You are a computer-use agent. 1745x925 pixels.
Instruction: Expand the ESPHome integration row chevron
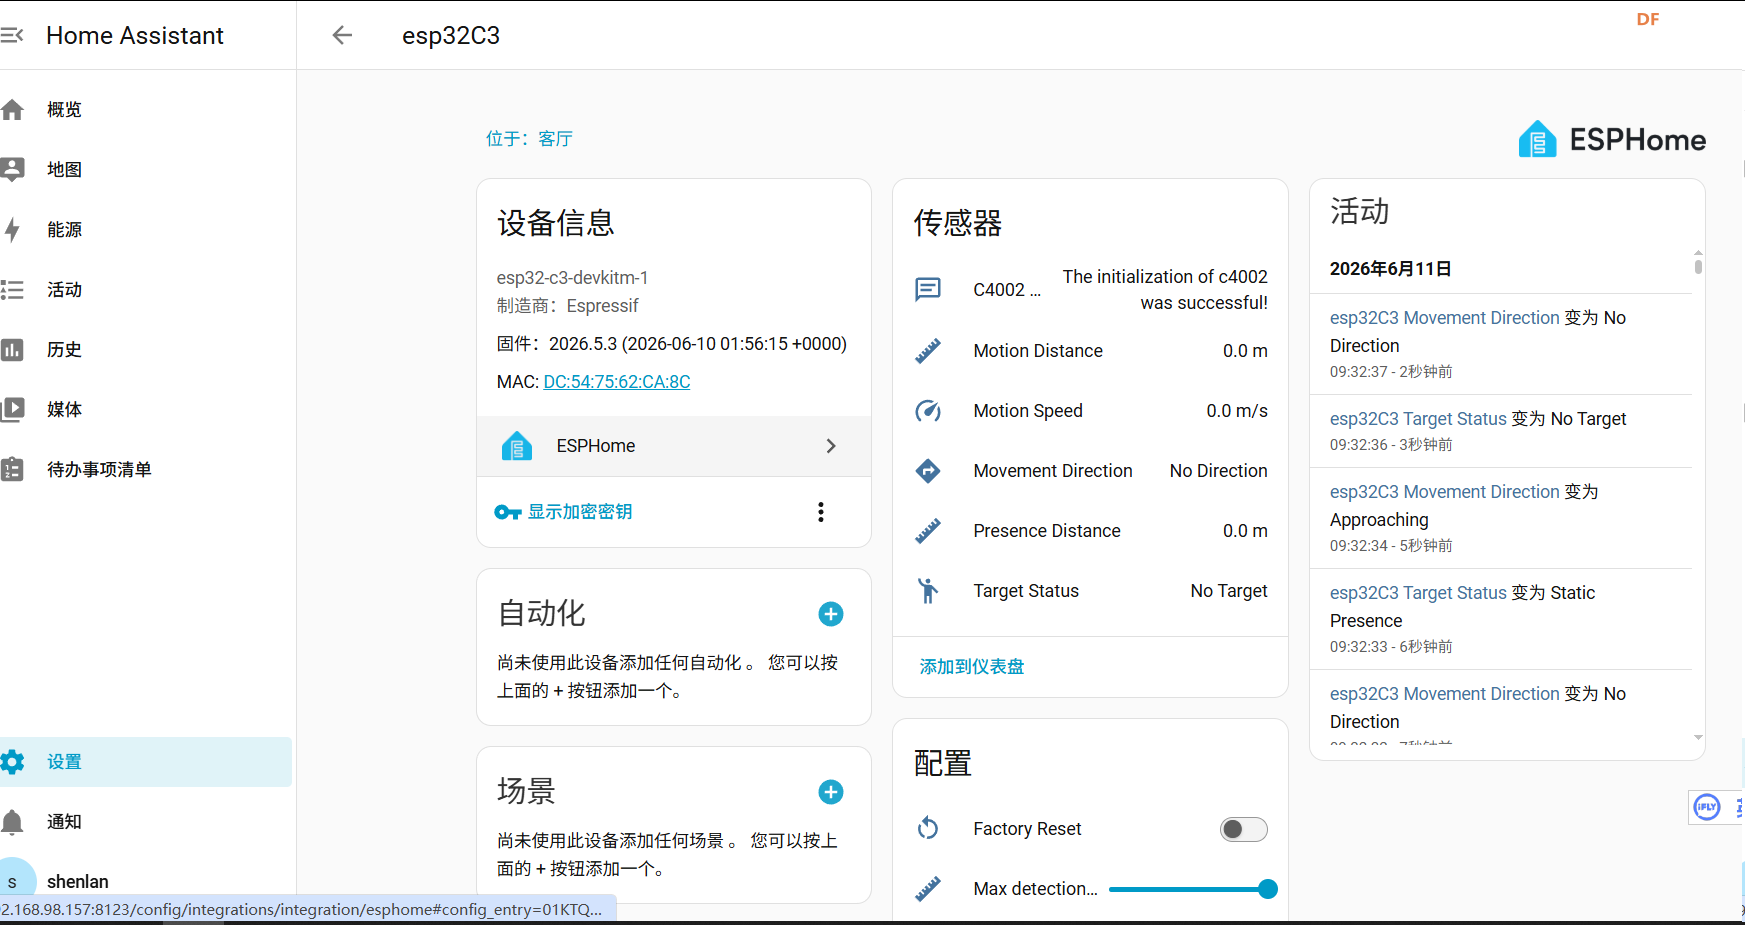click(x=831, y=446)
